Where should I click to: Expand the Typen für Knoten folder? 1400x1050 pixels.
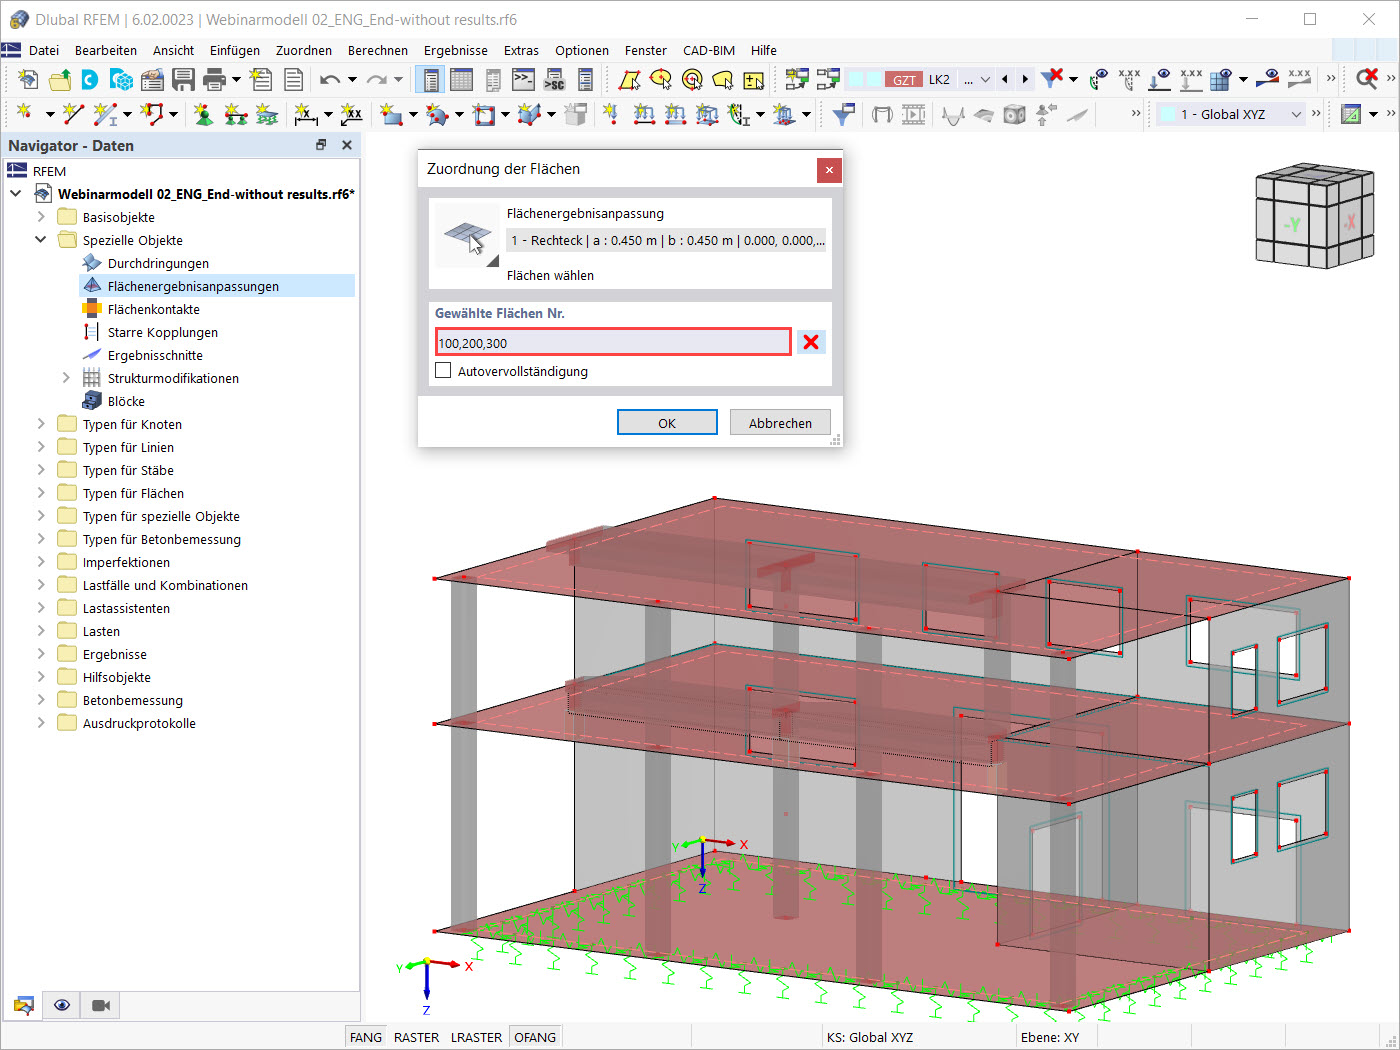tap(41, 424)
